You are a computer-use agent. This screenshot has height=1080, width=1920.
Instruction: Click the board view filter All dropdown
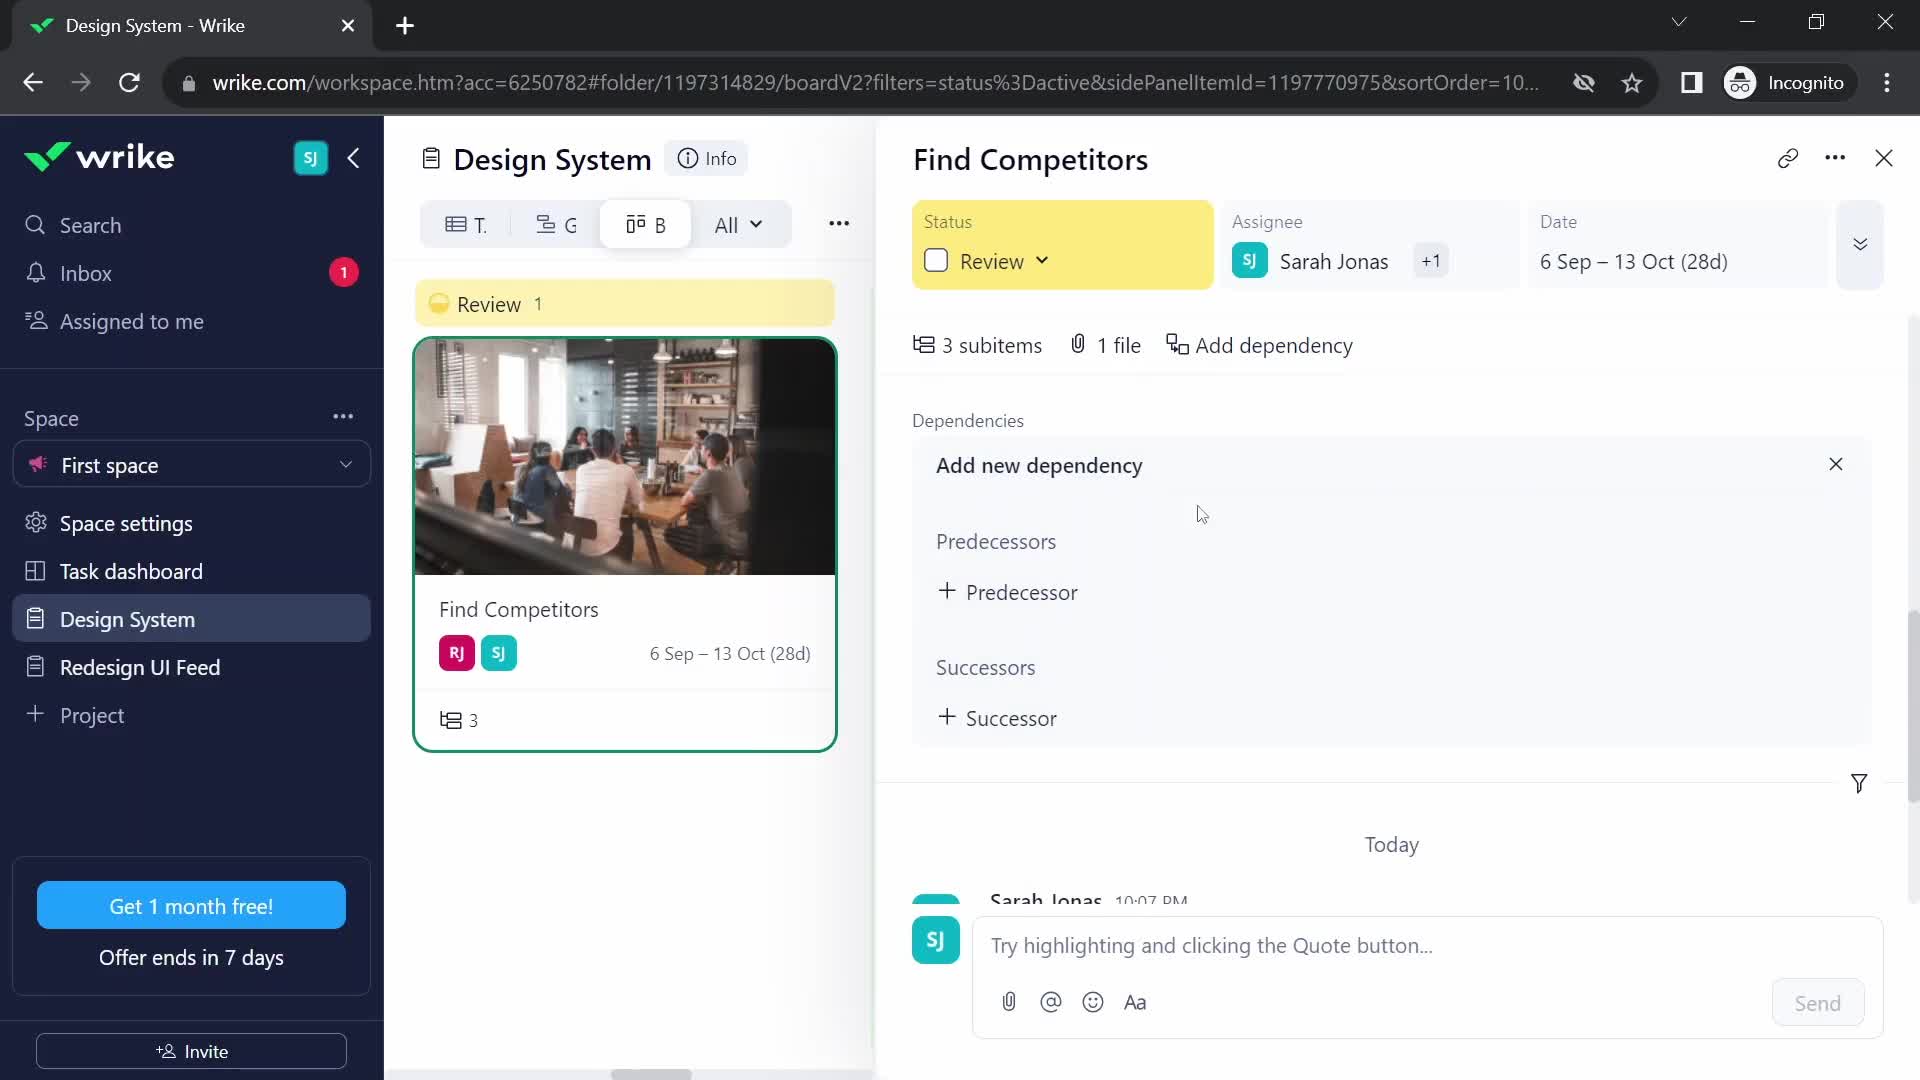(x=737, y=224)
